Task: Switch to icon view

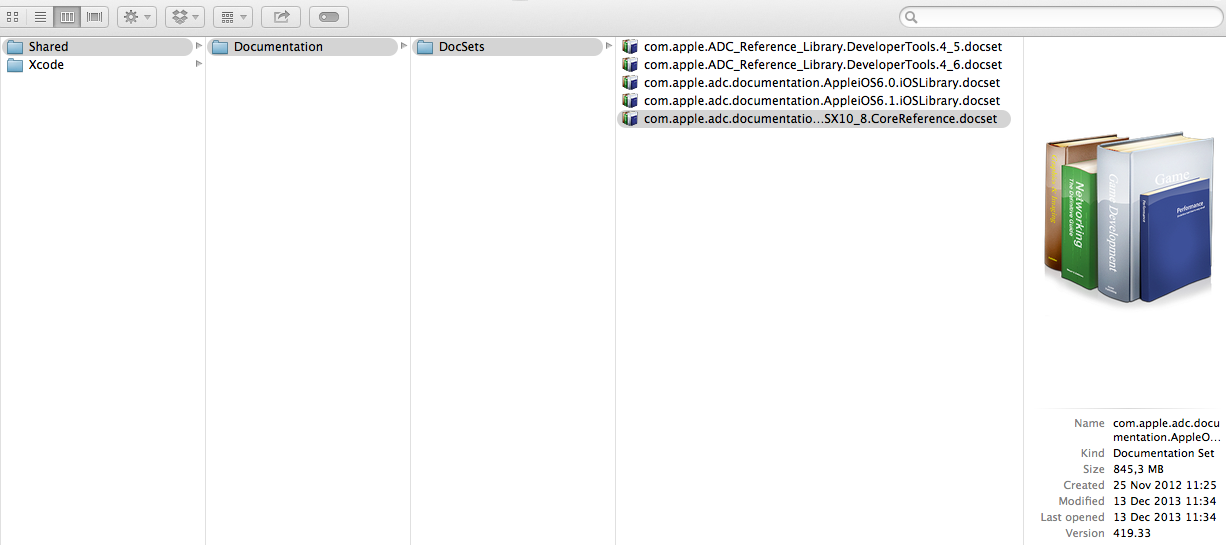Action: click(x=13, y=17)
